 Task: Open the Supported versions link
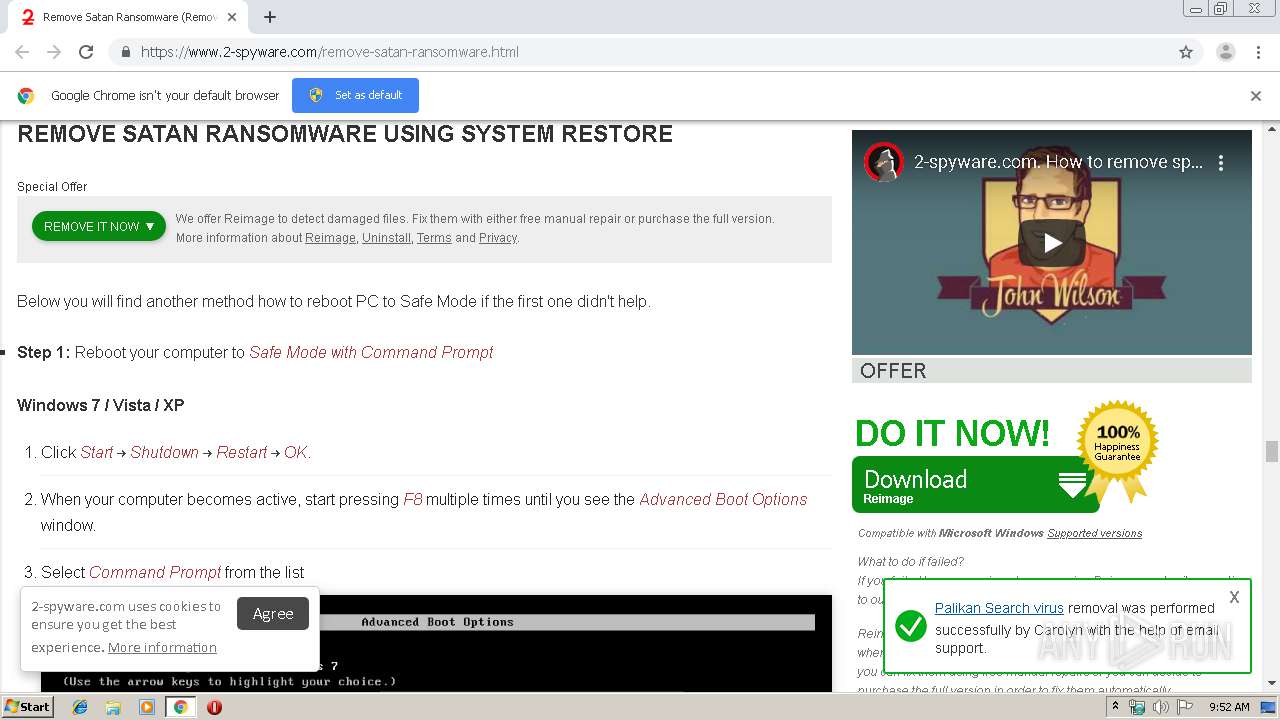click(x=1094, y=533)
